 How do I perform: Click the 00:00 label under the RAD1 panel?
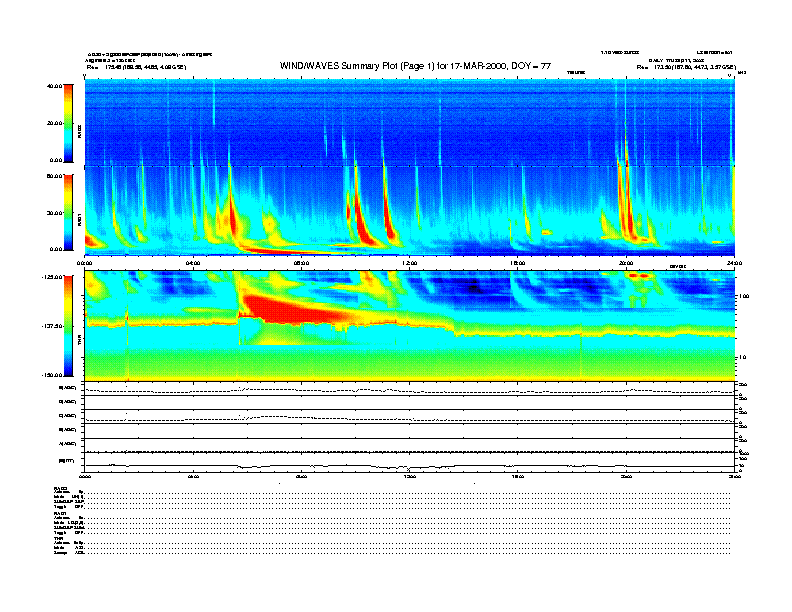86,262
